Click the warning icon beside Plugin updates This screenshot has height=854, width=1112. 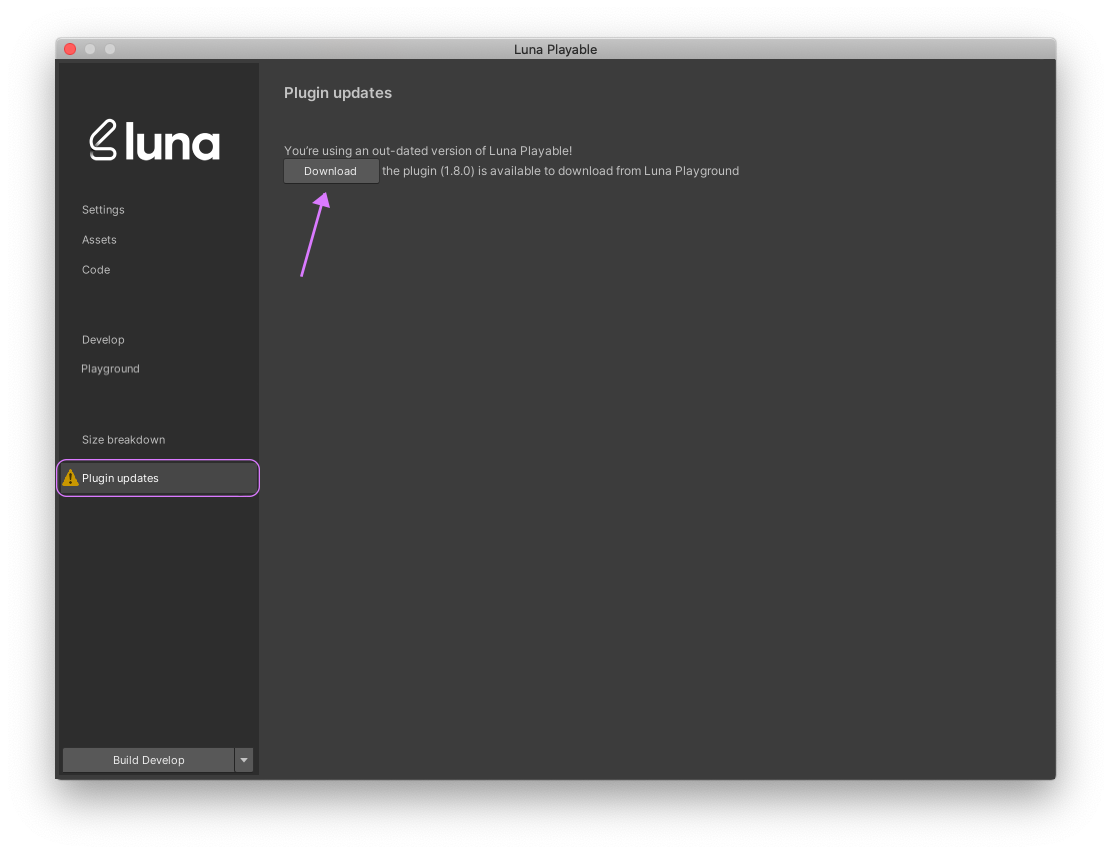(70, 478)
